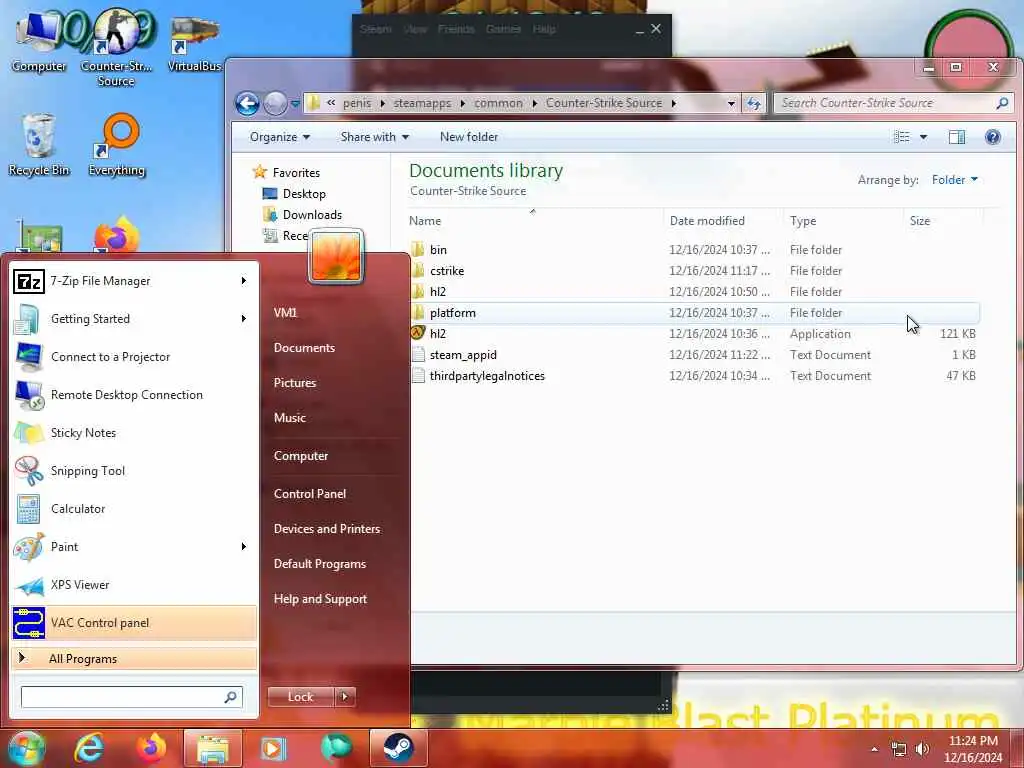Open Windows Media Player taskbar icon
This screenshot has height=768, width=1024.
click(x=274, y=748)
